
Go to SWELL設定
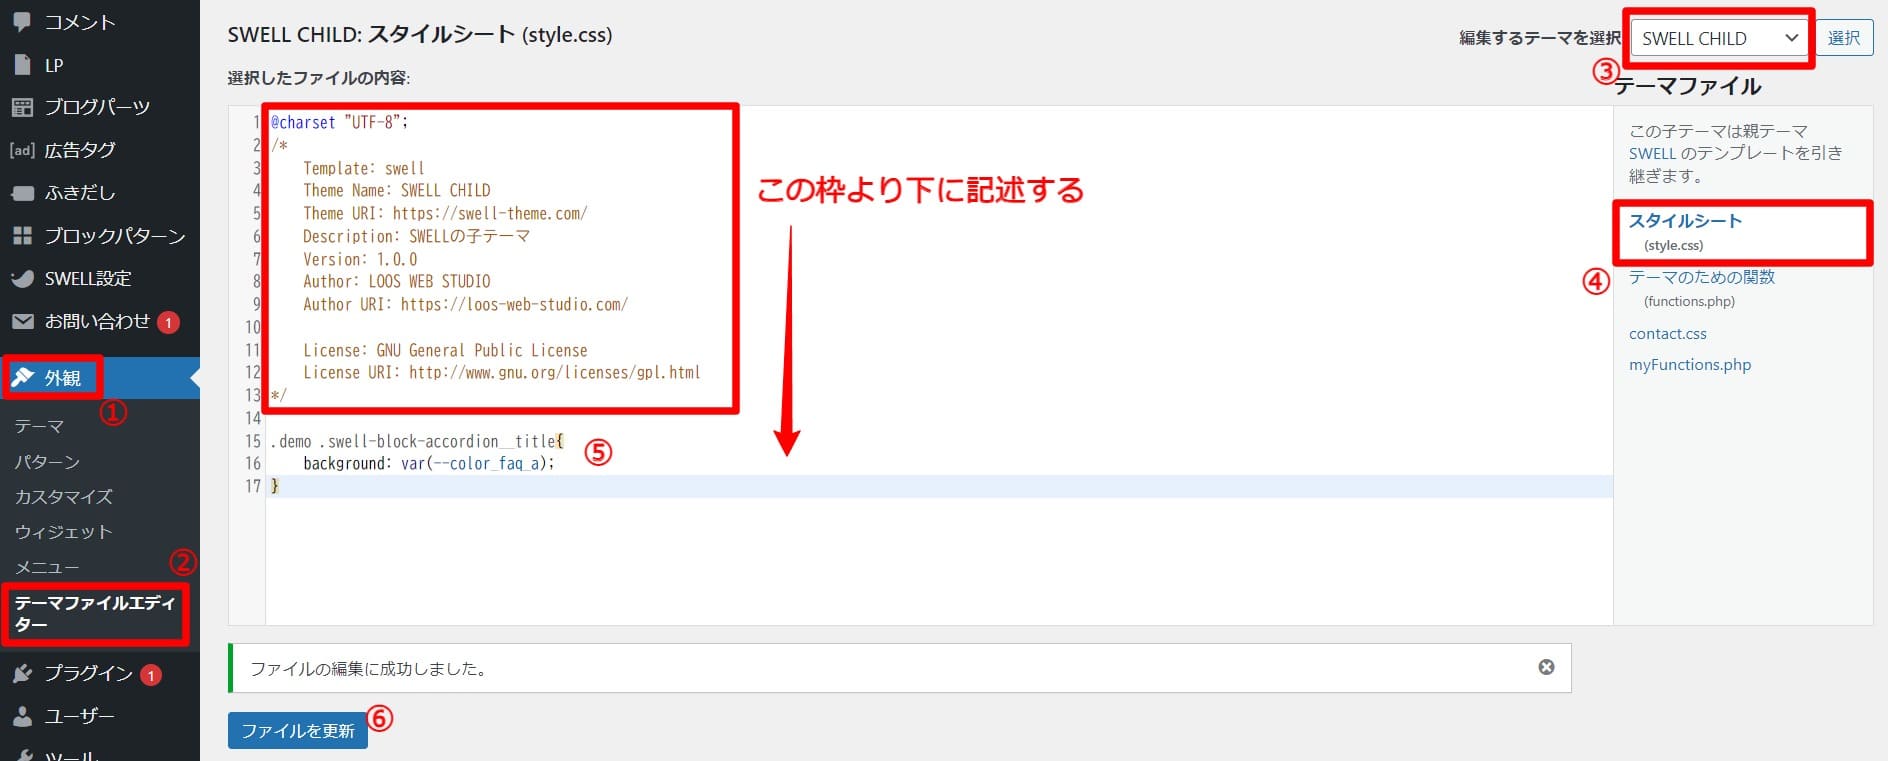(x=88, y=279)
